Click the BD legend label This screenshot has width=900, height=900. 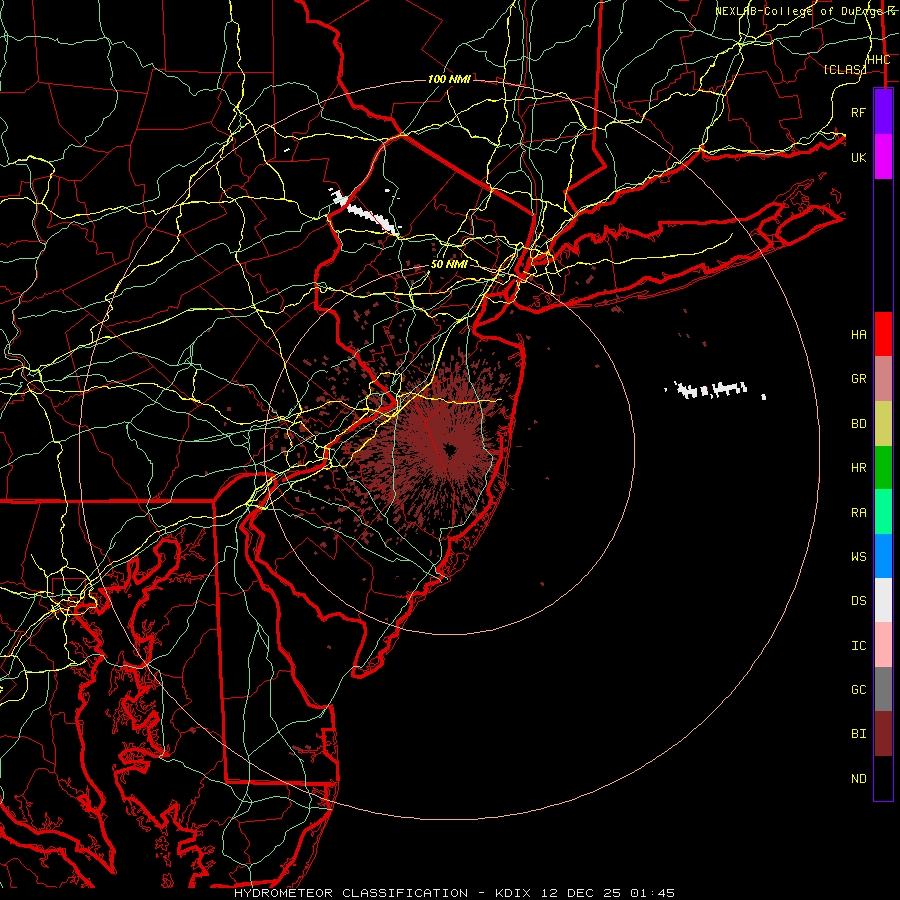point(858,424)
